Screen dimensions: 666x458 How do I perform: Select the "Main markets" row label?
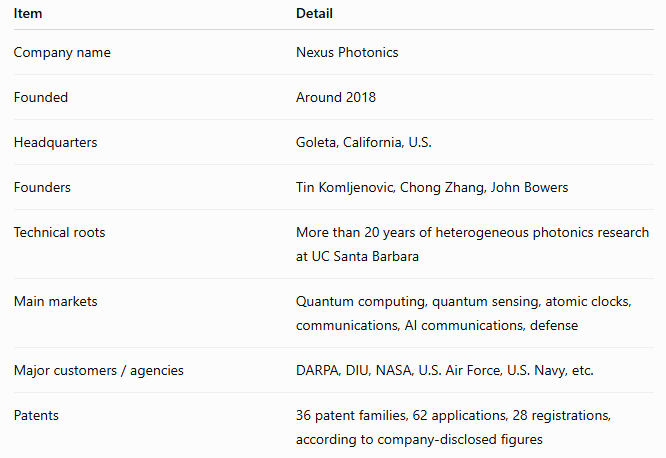tap(56, 301)
